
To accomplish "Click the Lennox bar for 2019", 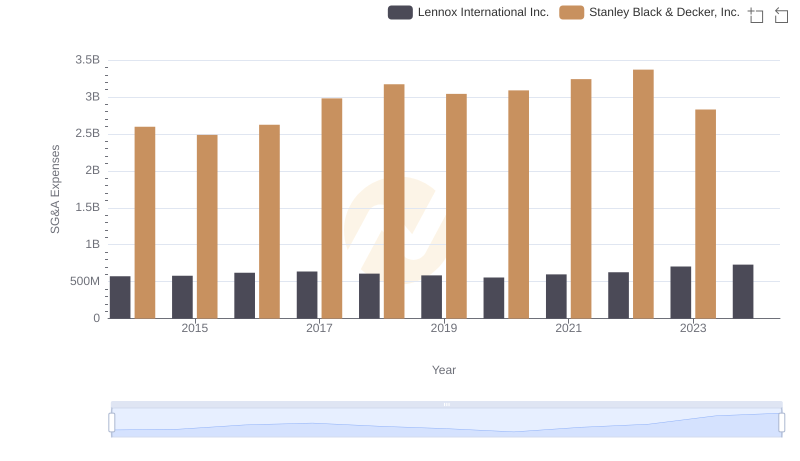I will [x=432, y=297].
